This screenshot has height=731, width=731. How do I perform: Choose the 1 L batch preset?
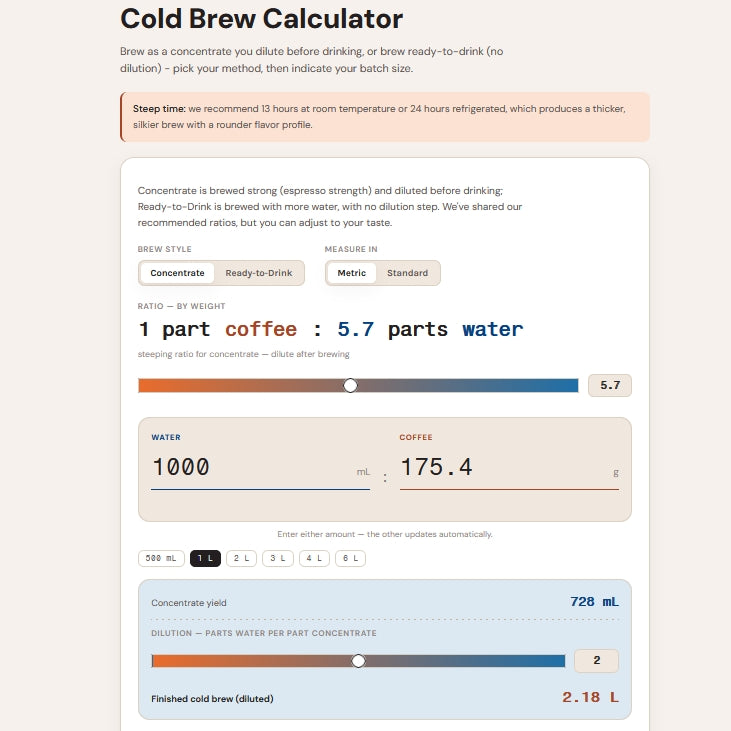[x=205, y=558]
